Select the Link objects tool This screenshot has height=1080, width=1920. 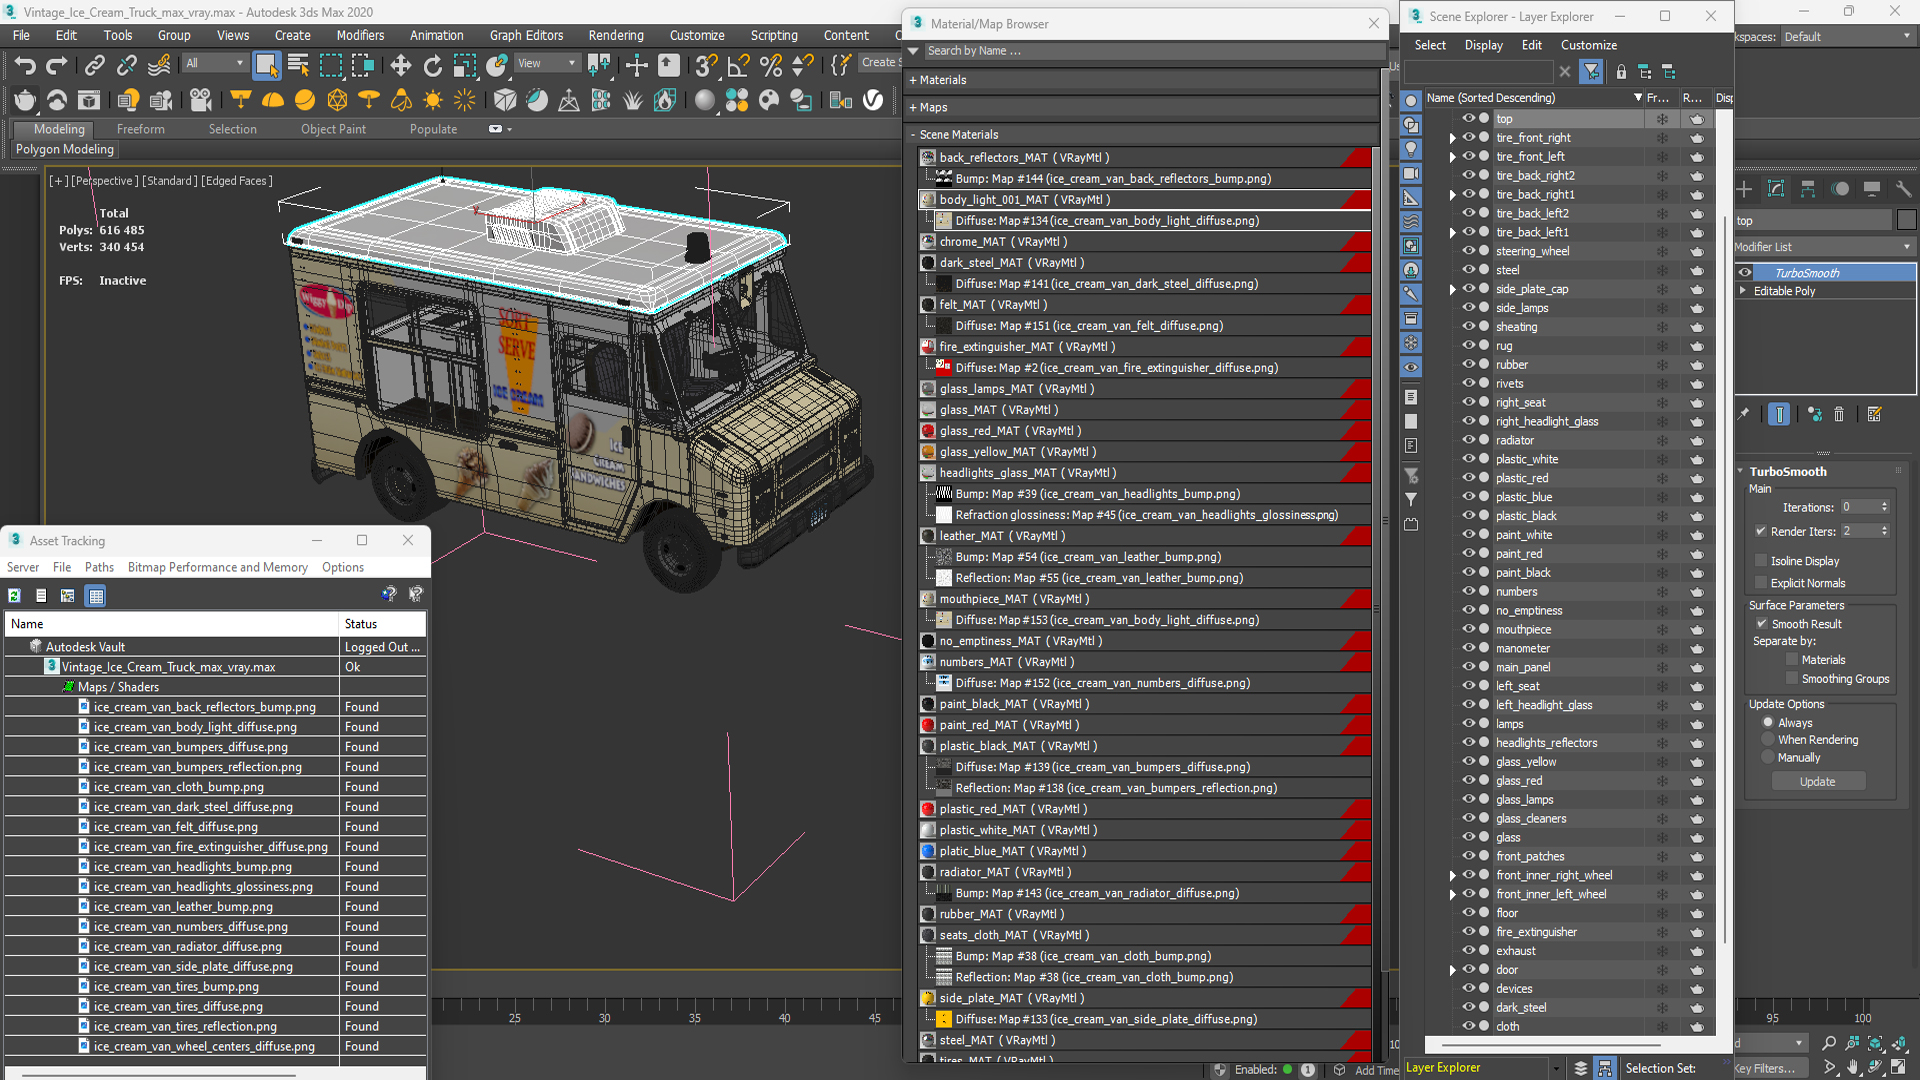coord(94,66)
